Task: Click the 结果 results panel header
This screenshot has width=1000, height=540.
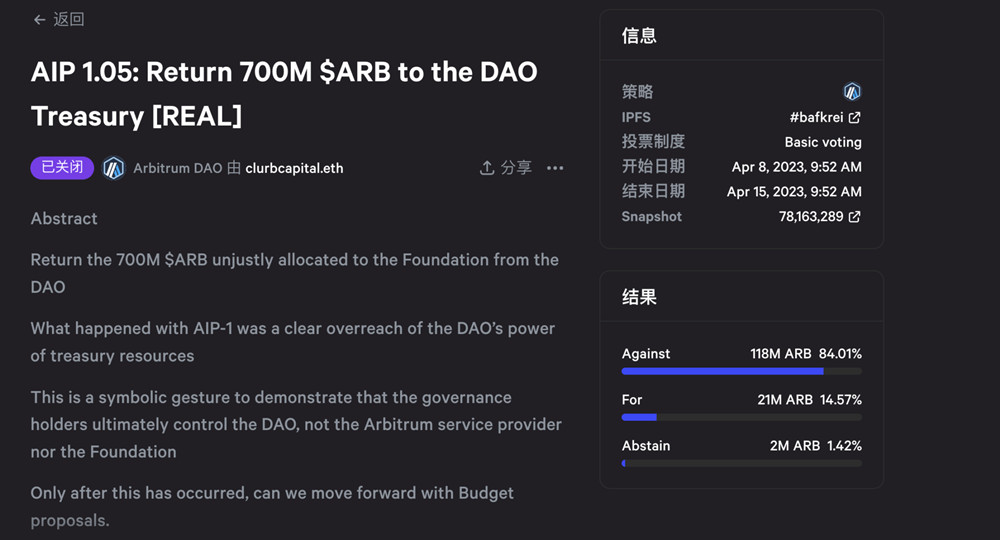Action: pos(639,297)
